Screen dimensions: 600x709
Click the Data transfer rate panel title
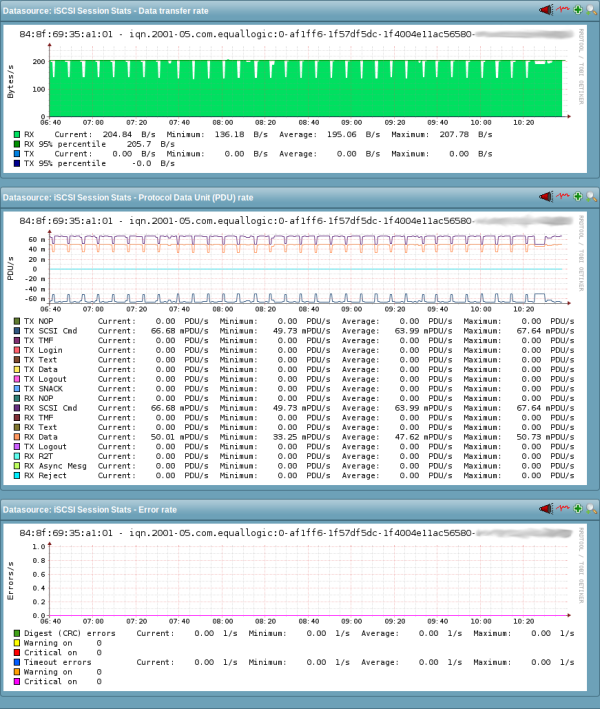[105, 11]
